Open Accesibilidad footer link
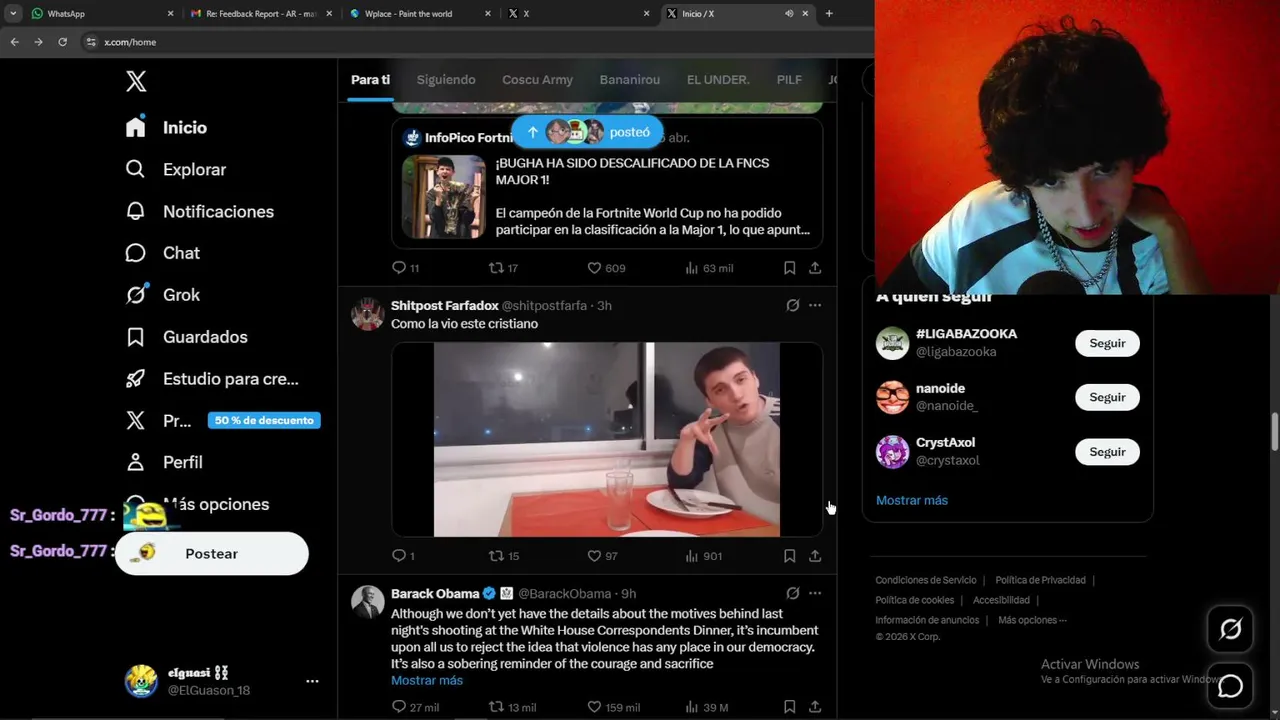 [1001, 600]
